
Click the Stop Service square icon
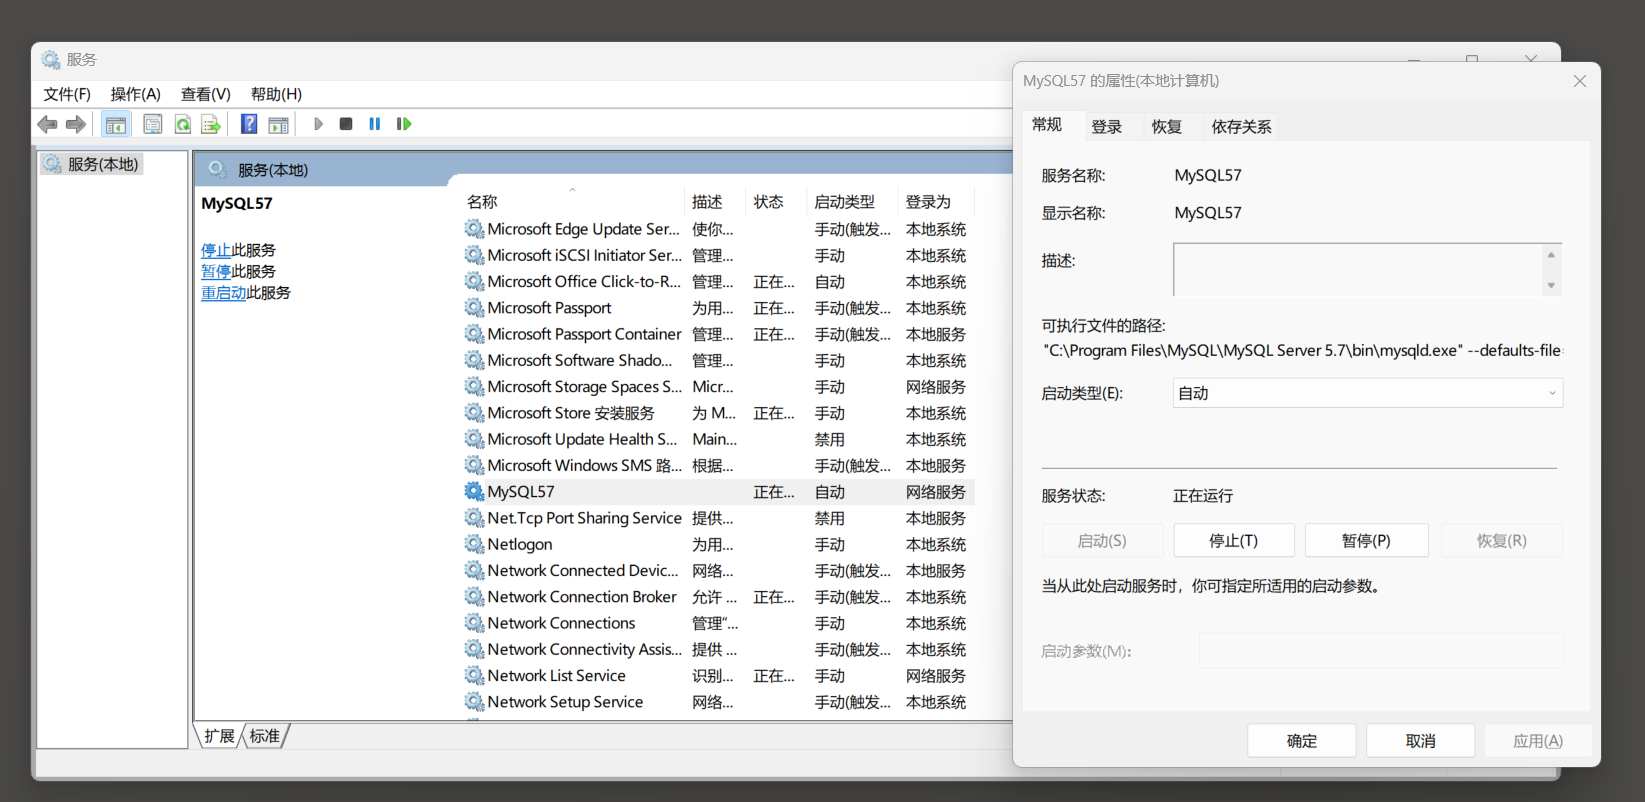click(346, 124)
